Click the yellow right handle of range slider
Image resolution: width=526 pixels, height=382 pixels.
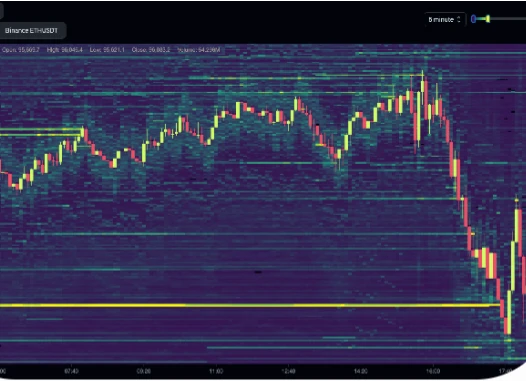pyautogui.click(x=488, y=19)
